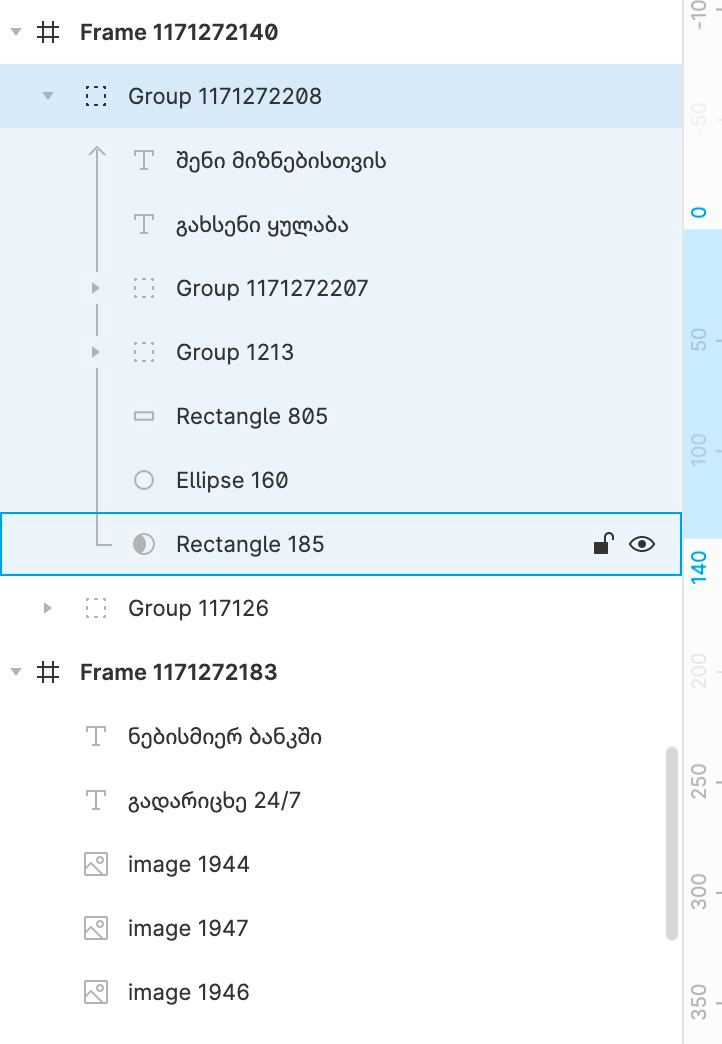Select the Group 1171272208 layer name
The height and width of the screenshot is (1044, 722).
click(x=224, y=96)
